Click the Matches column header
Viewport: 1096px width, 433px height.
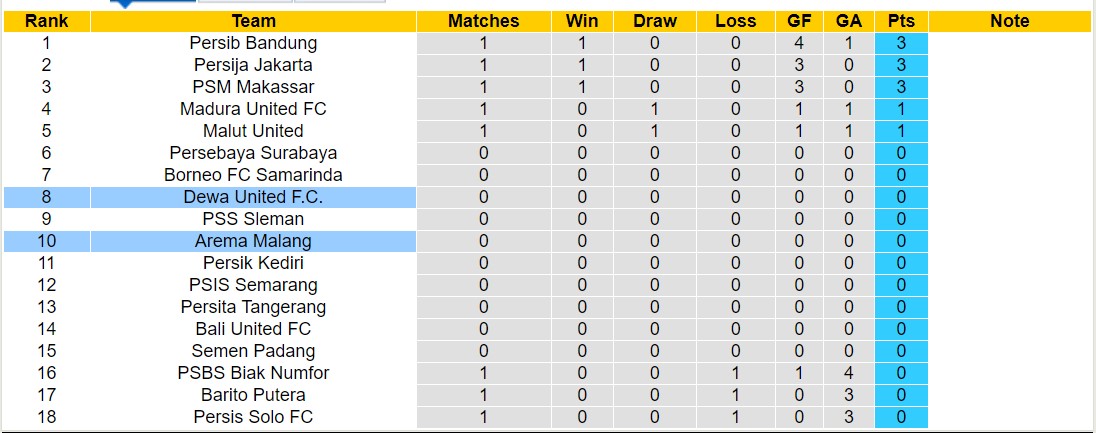483,21
